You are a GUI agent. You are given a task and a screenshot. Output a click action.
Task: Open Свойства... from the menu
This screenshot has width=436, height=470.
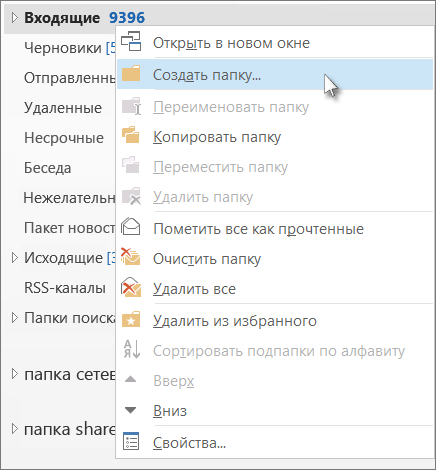pyautogui.click(x=275, y=443)
